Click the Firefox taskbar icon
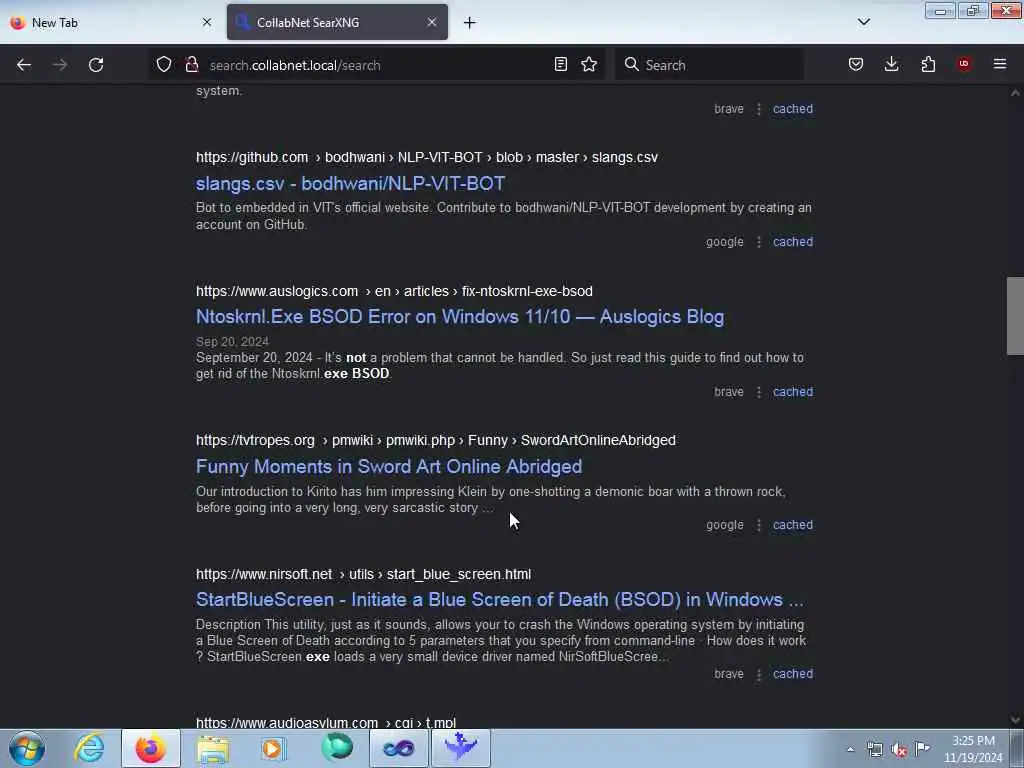 tap(150, 748)
